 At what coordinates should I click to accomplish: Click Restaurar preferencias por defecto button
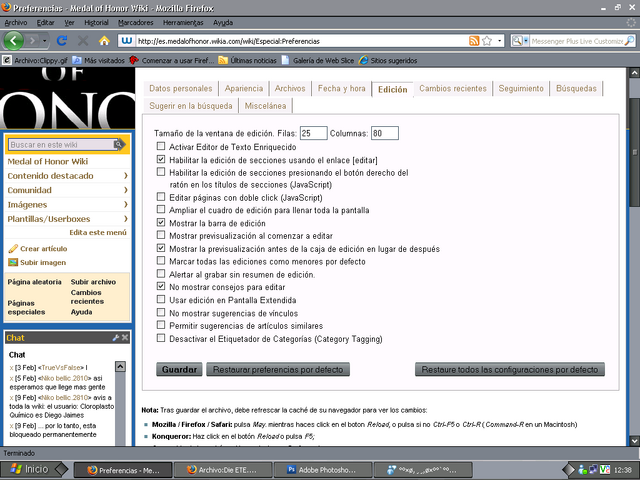278,369
